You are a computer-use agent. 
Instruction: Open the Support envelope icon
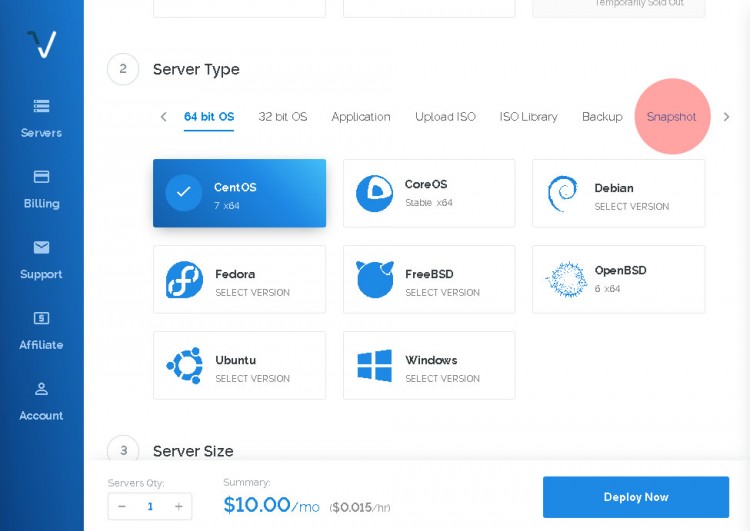coord(42,247)
